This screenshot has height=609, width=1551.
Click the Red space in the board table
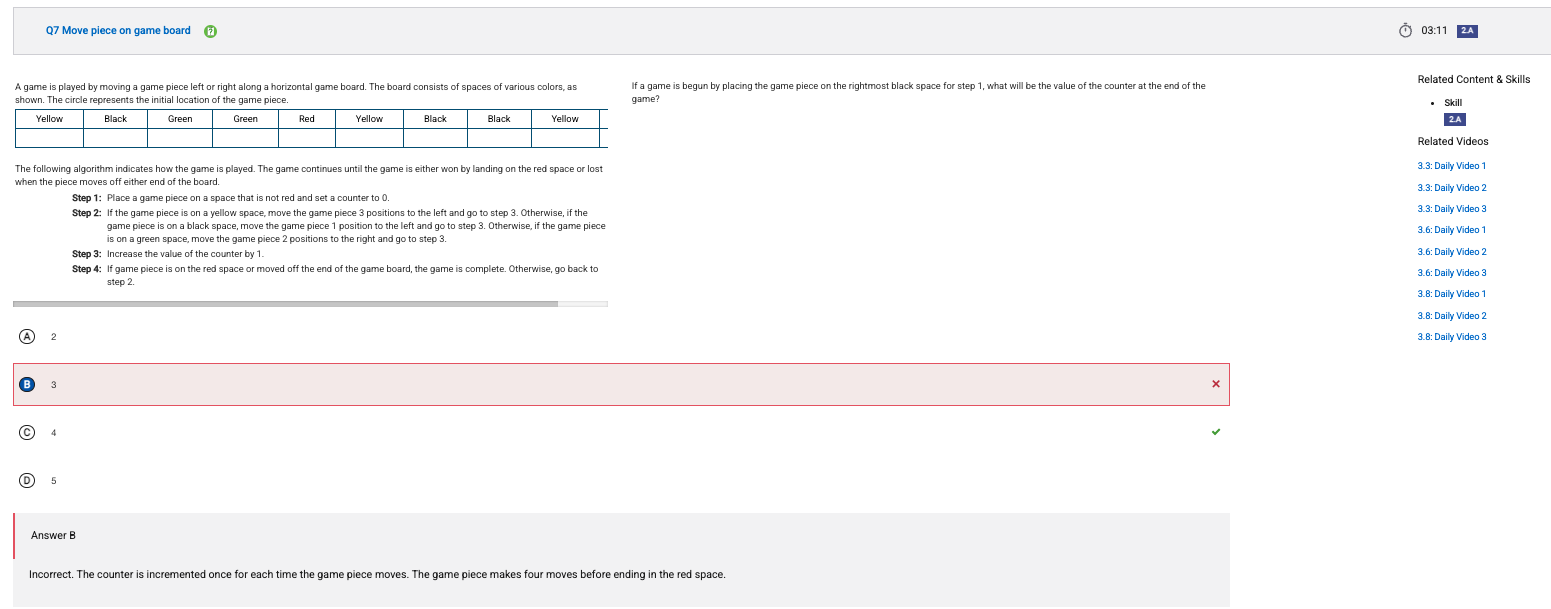tap(307, 119)
